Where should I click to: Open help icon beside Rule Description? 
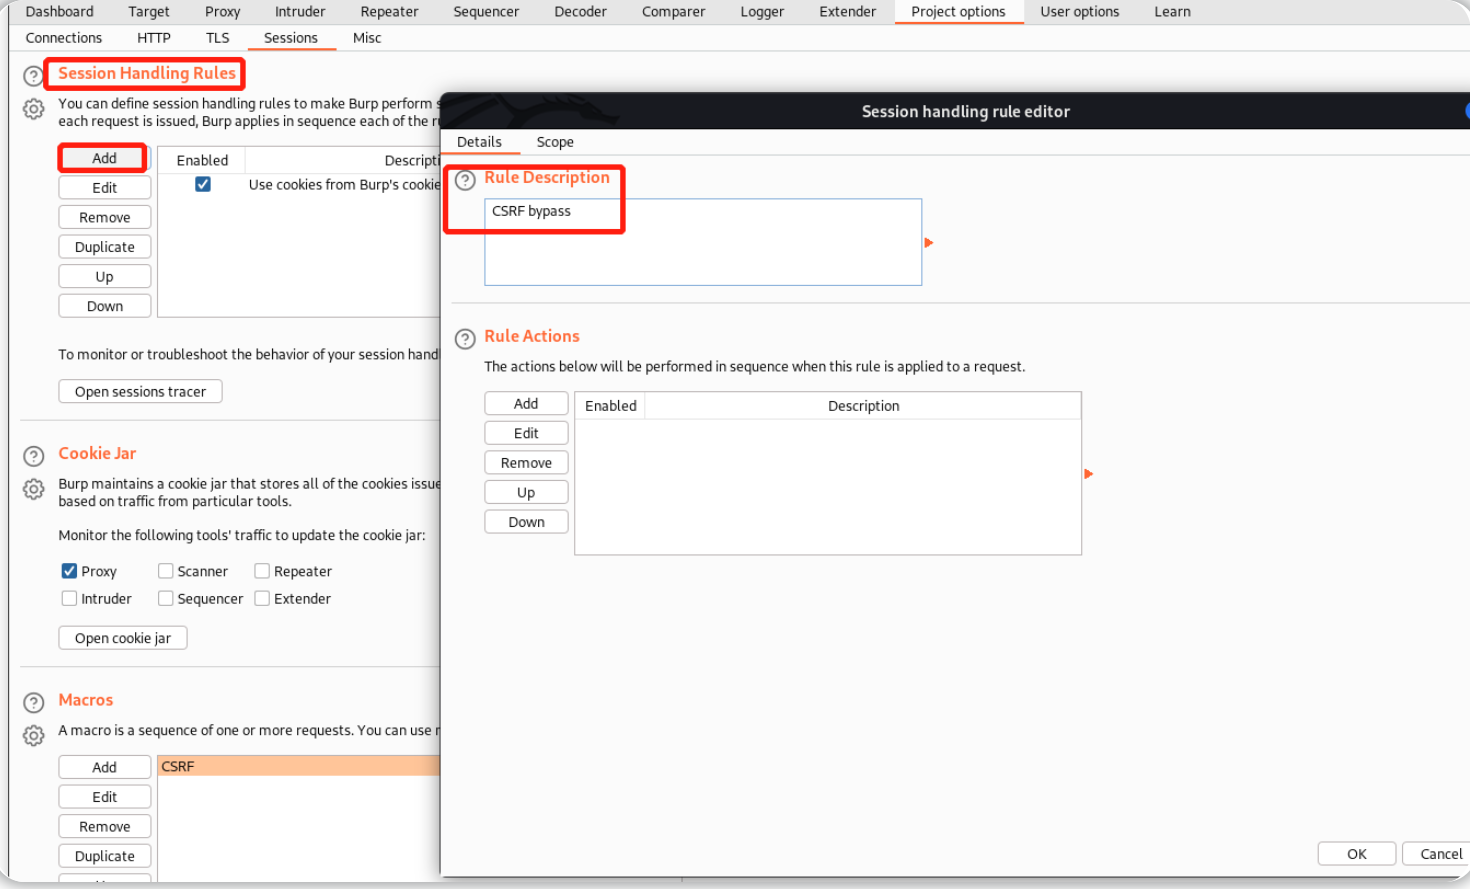point(465,180)
